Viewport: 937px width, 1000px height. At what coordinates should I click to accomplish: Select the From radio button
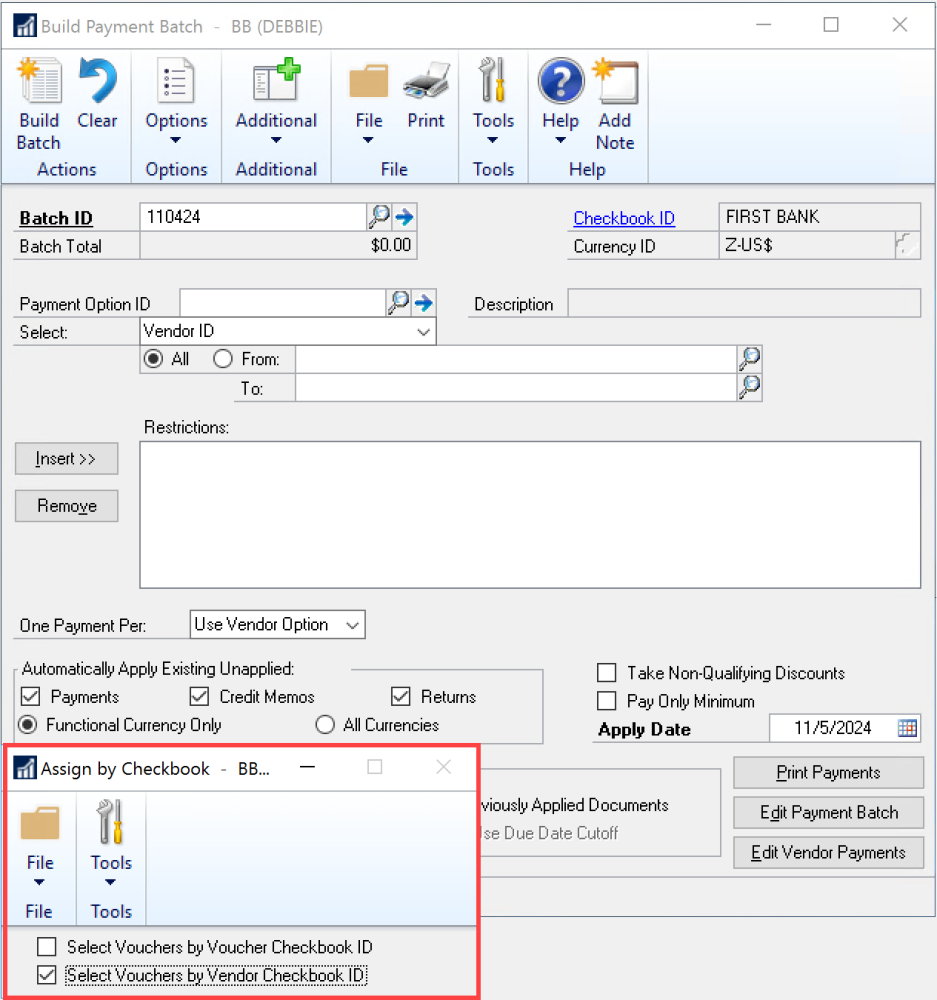(223, 358)
